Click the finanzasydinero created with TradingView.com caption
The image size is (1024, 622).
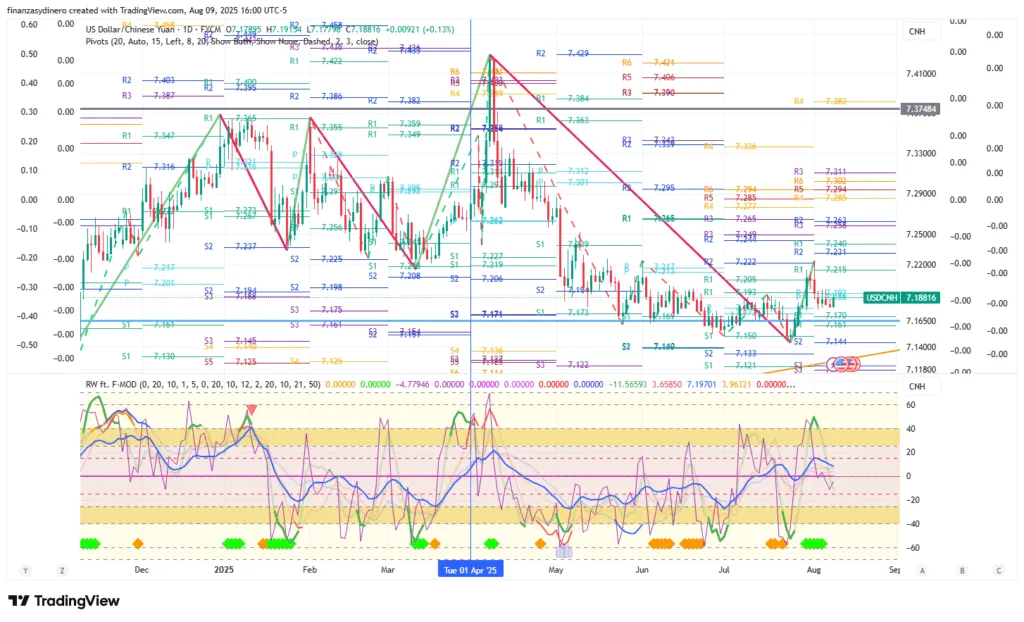click(x=147, y=10)
